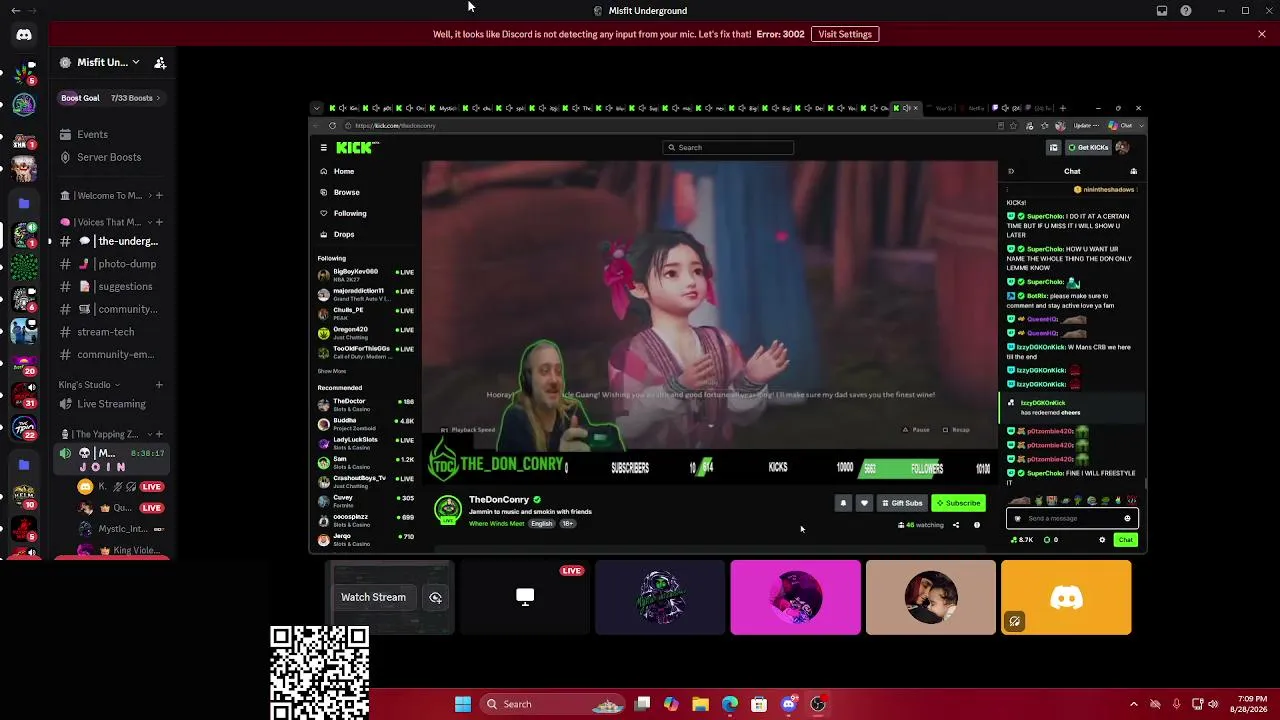Open the invite members icon beside Misfit Underground
This screenshot has height=720, width=1280.
point(160,63)
